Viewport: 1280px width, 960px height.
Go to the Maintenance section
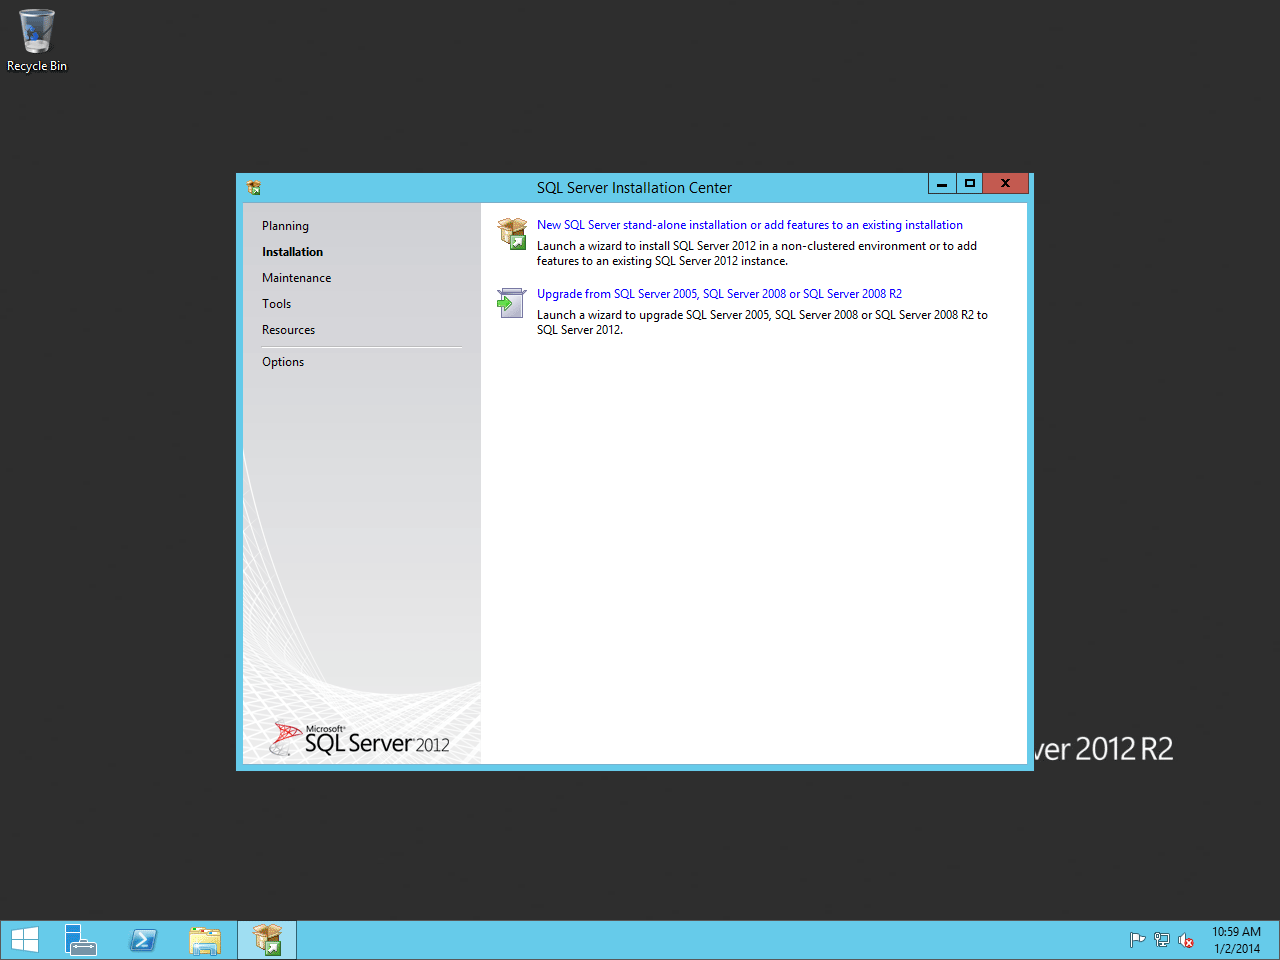tap(296, 278)
